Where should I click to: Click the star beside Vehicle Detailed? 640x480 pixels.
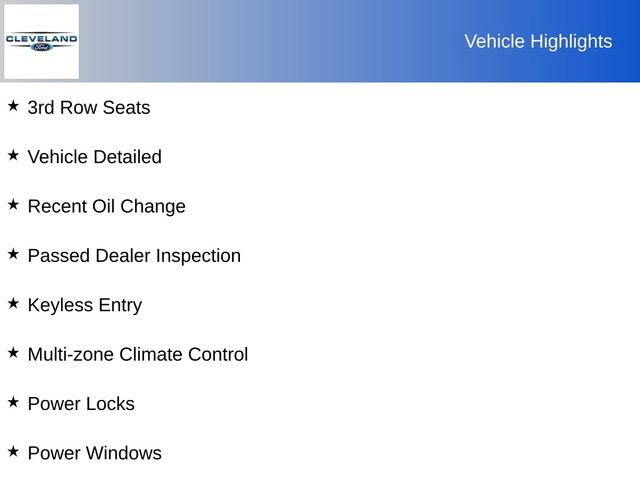[13, 155]
